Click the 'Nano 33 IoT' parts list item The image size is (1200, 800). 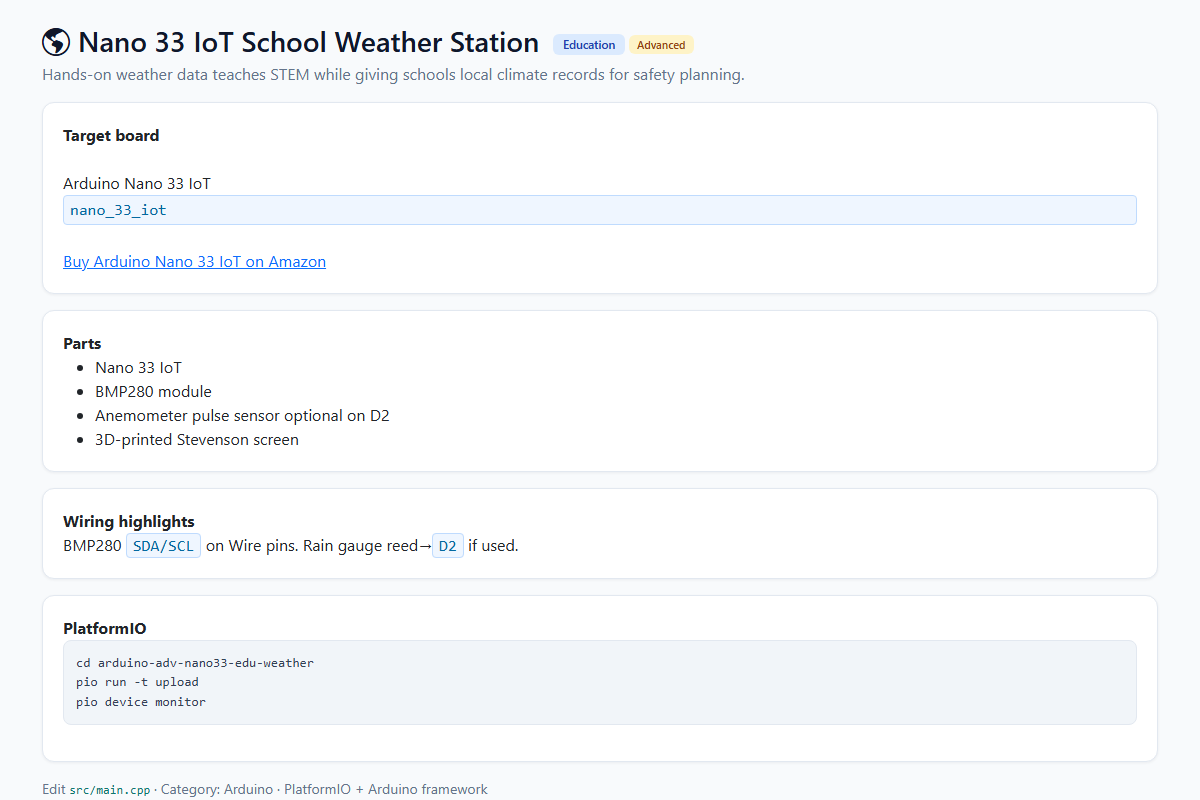pos(138,368)
